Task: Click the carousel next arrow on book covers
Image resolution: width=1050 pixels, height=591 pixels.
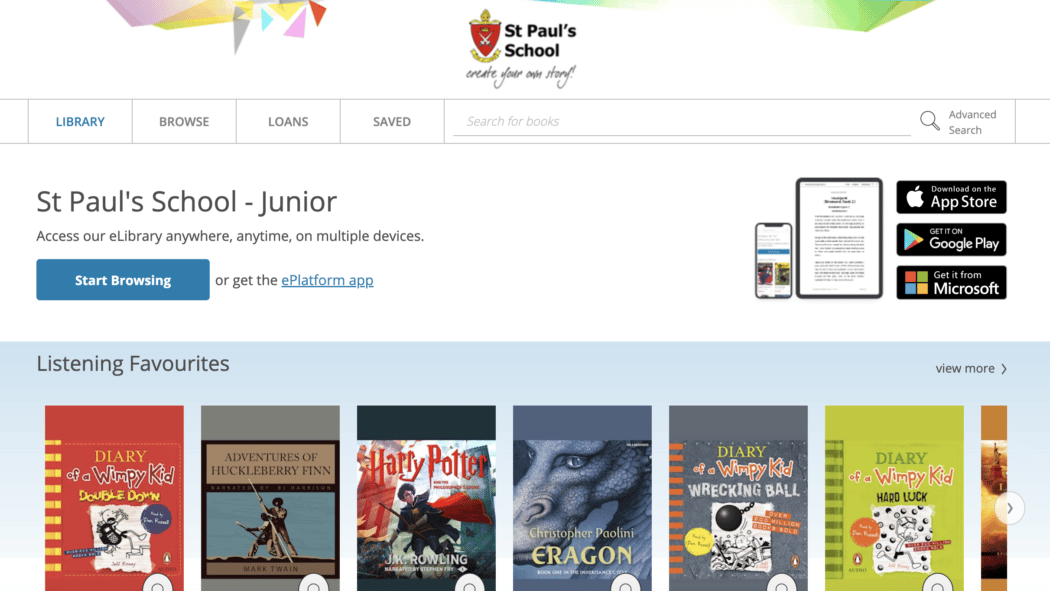Action: pyautogui.click(x=1010, y=509)
